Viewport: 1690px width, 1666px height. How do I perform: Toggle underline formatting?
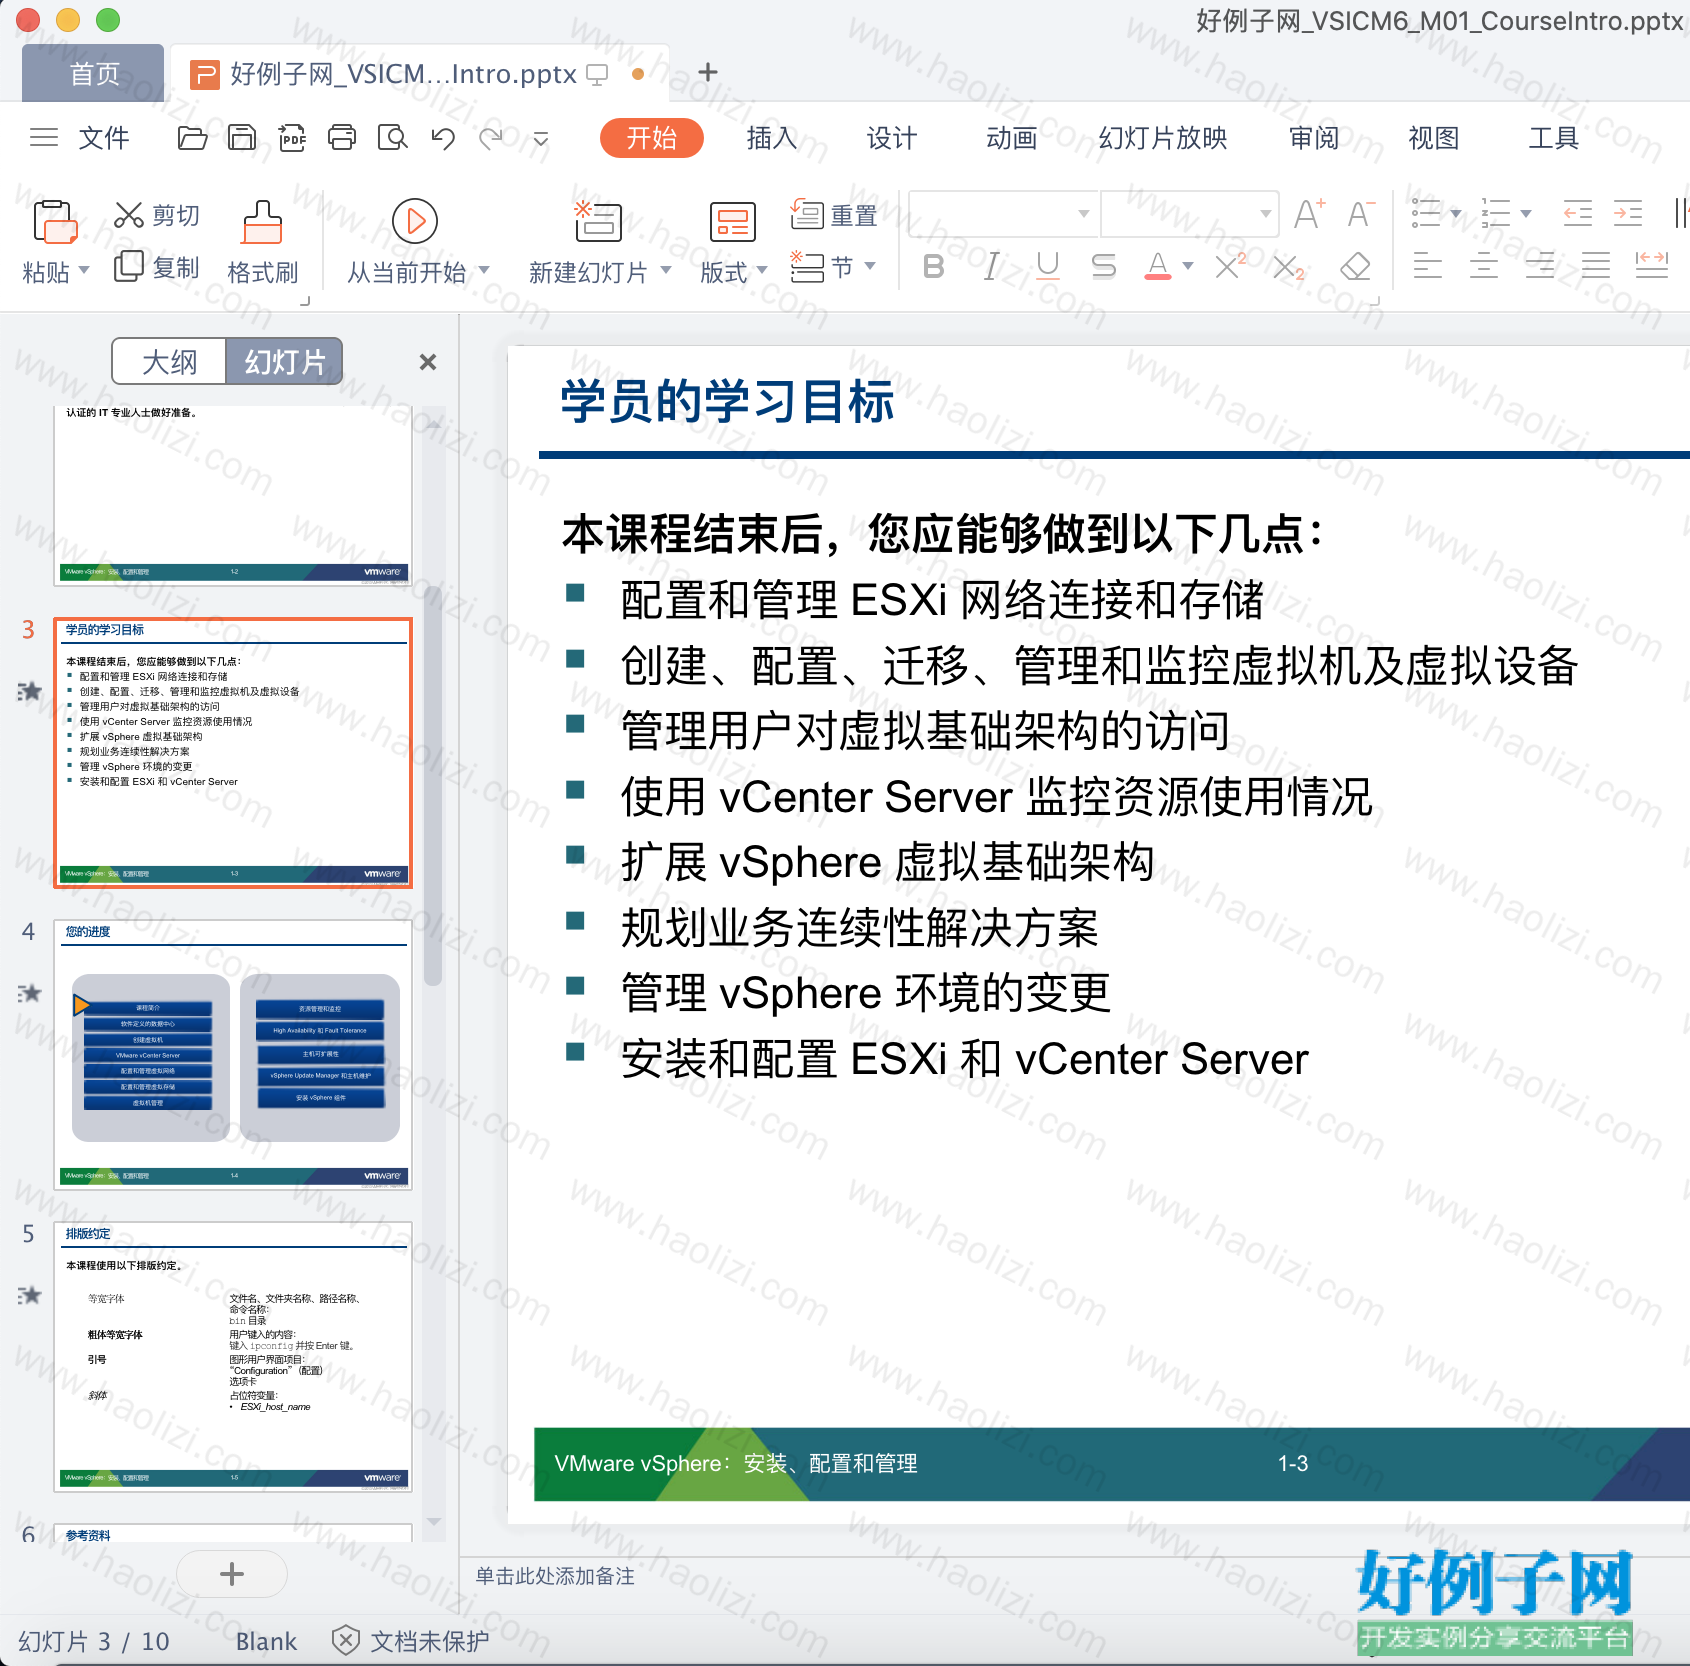pos(1047,266)
